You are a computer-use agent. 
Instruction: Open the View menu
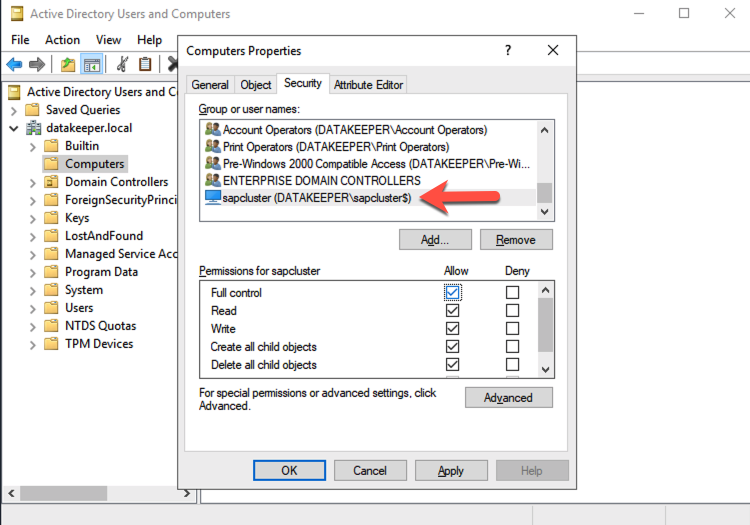108,40
